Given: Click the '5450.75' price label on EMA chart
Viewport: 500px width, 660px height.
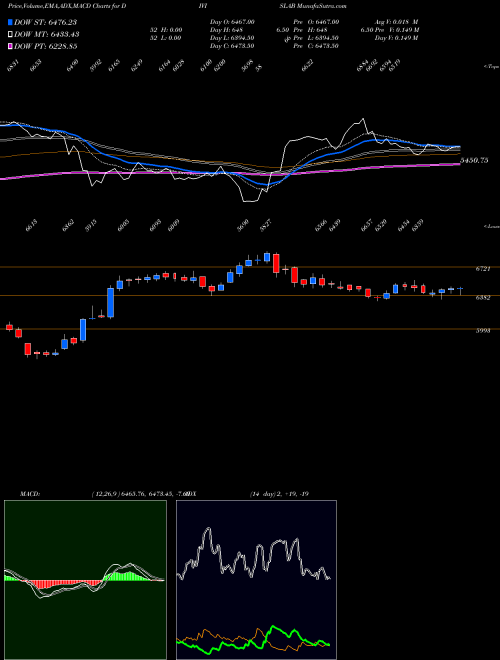Looking at the screenshot, I should [474, 160].
